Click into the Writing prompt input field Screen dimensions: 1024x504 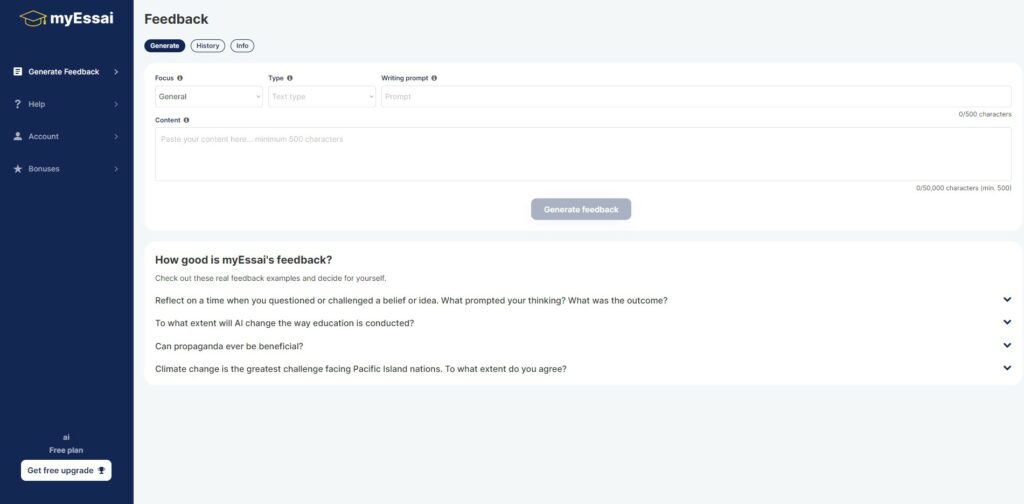coord(696,97)
